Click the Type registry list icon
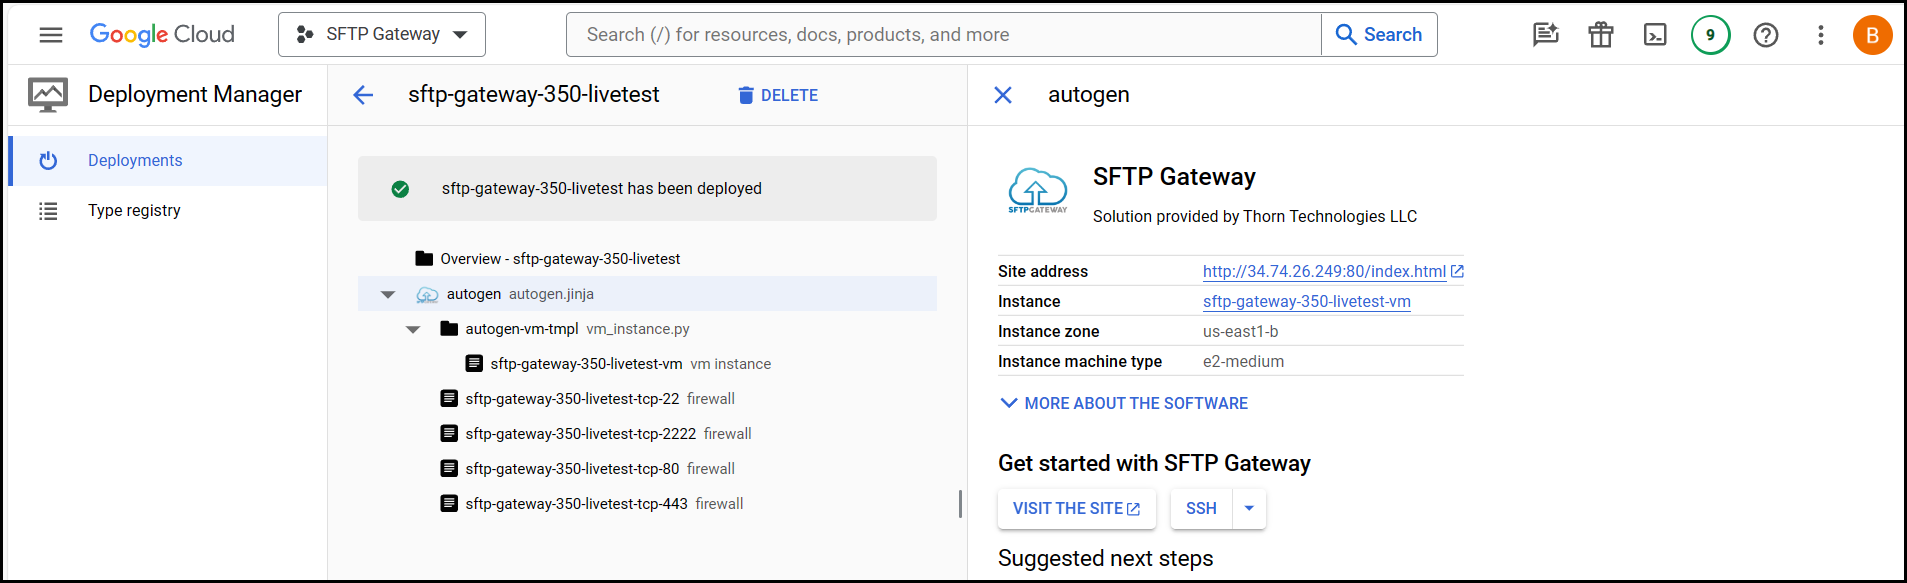 (x=48, y=211)
